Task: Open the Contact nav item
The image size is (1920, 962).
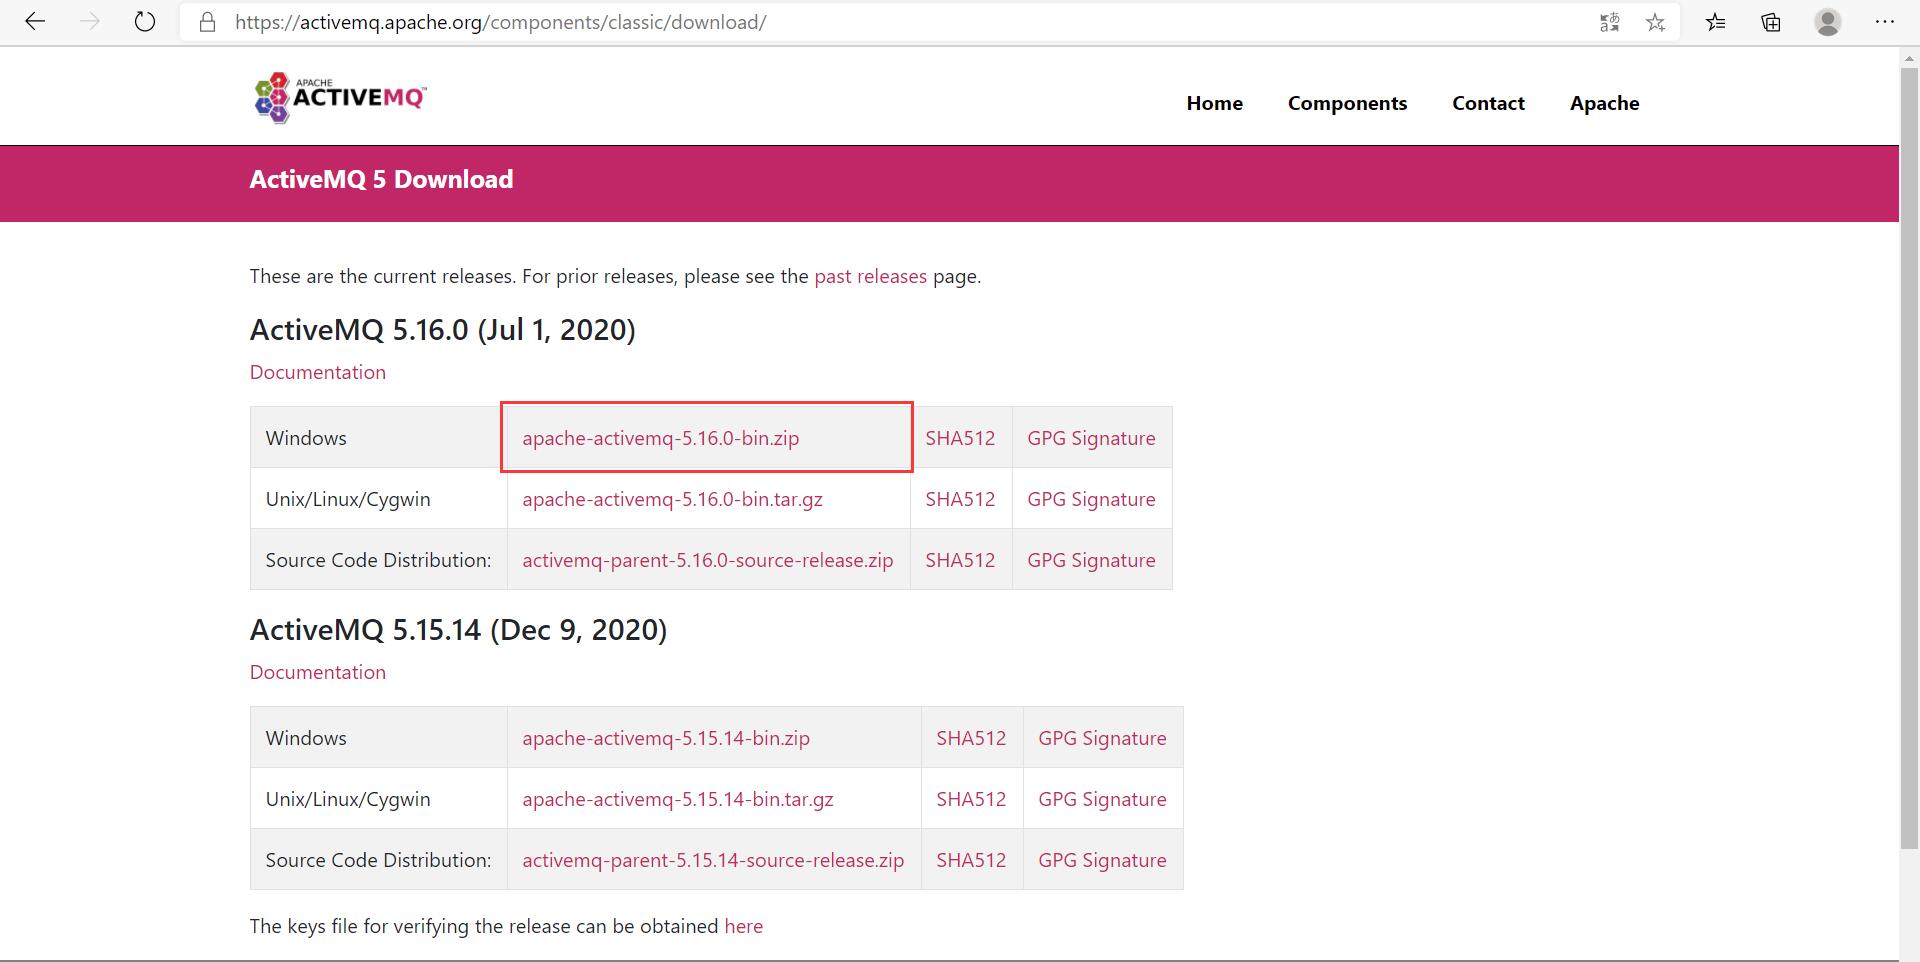Action: tap(1488, 103)
